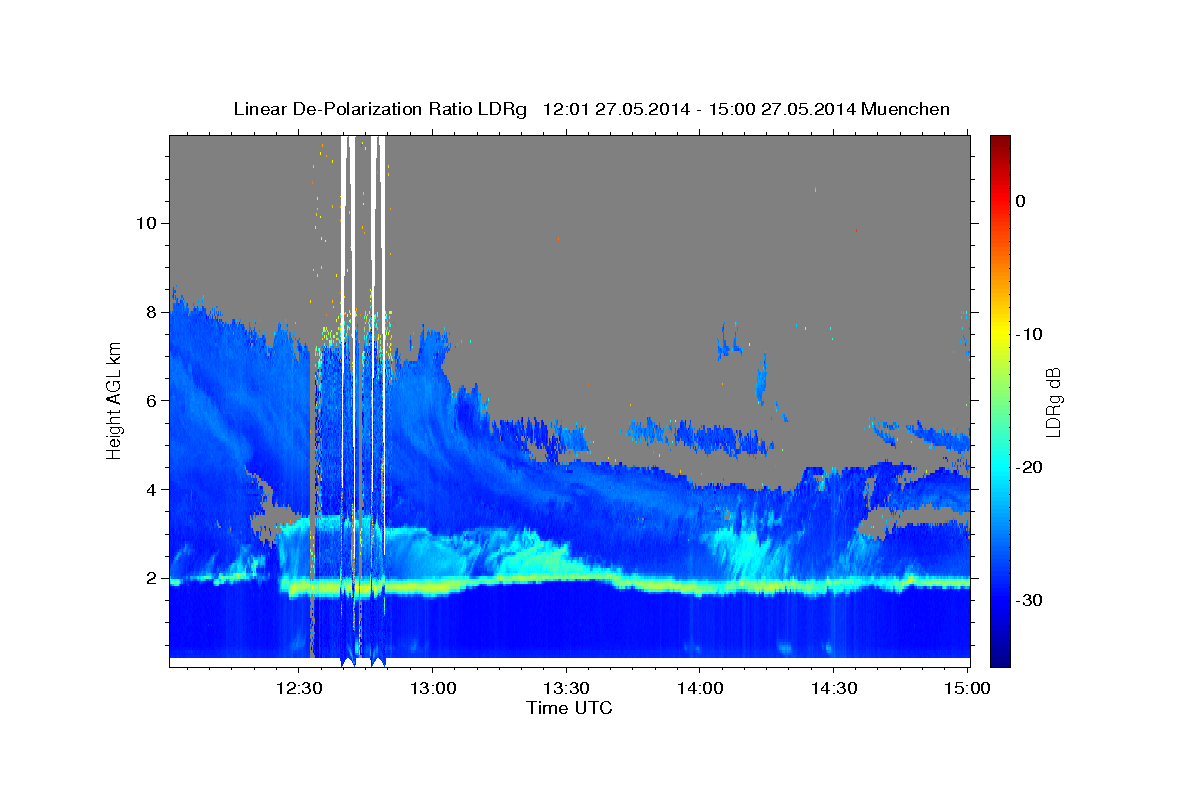This screenshot has width=1200, height=800.
Task: Click the 13:30 time tick label
Action: click(566, 688)
